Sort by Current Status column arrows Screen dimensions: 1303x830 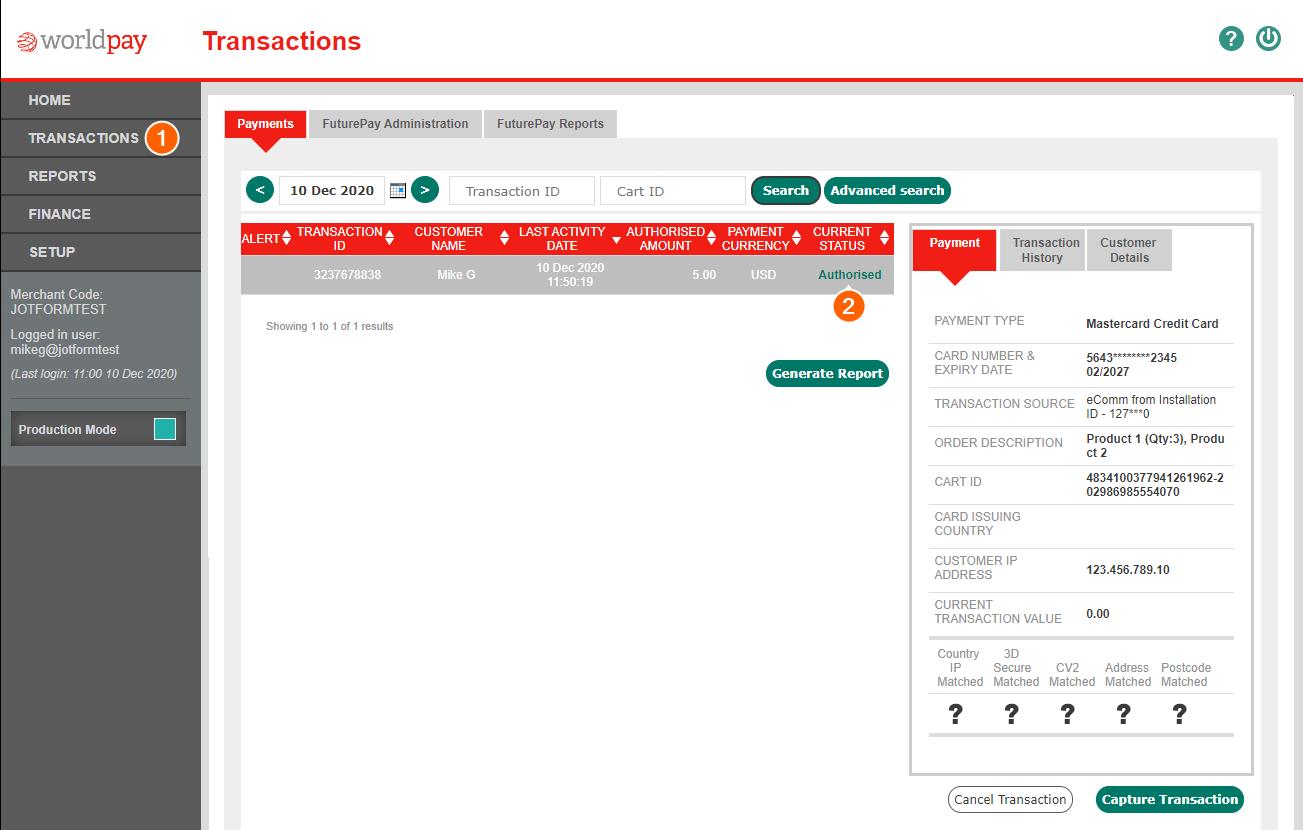[884, 239]
